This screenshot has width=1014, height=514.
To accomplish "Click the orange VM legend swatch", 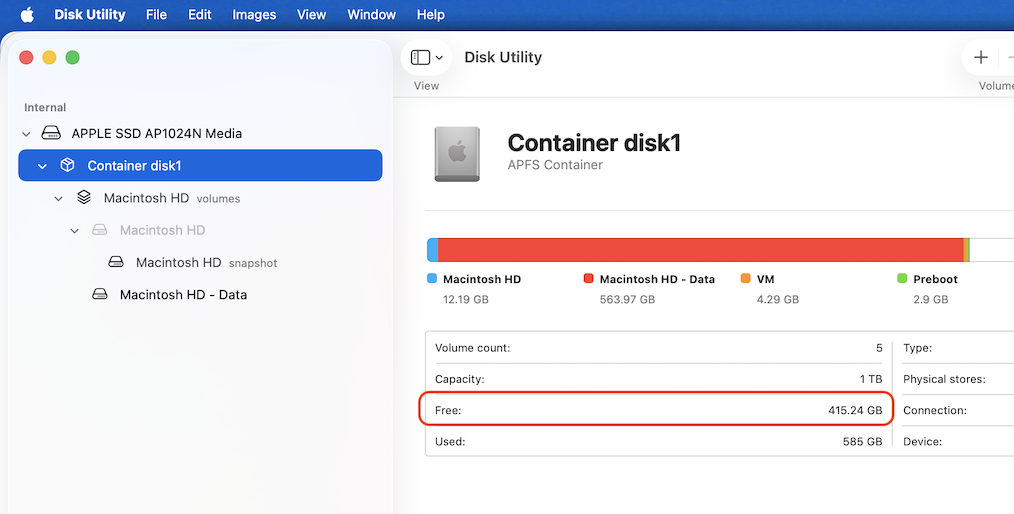I will click(746, 279).
